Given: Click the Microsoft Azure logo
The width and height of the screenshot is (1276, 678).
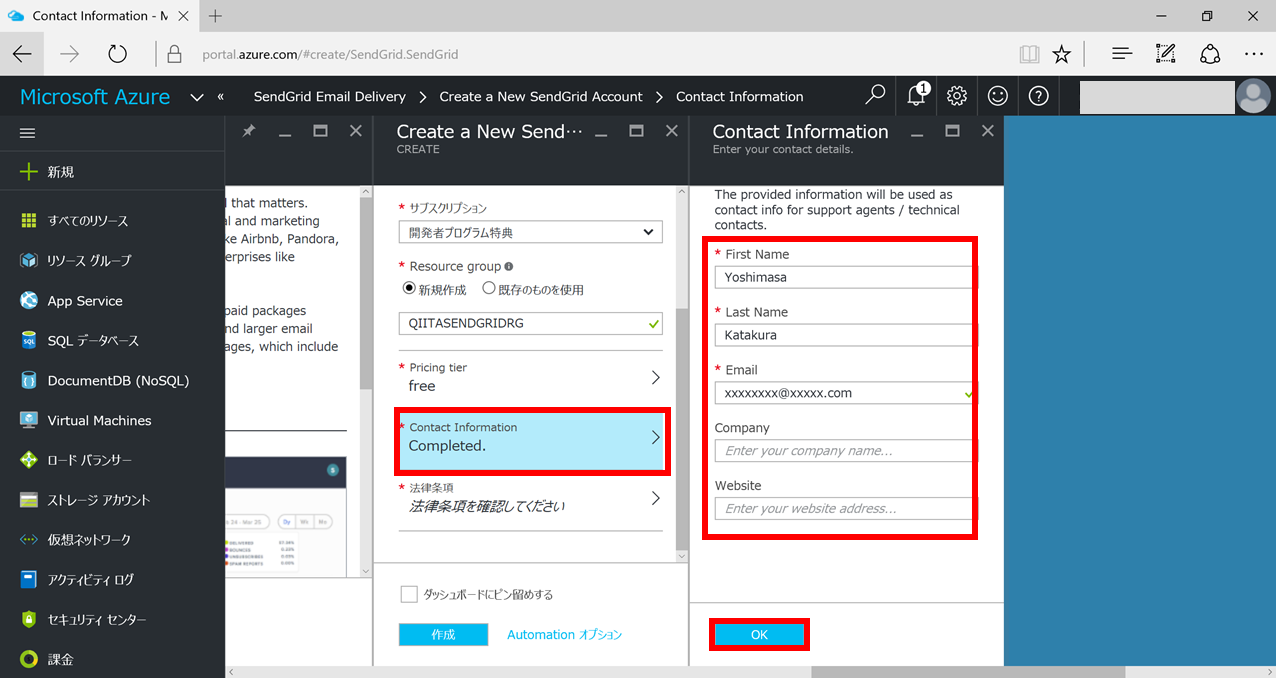Looking at the screenshot, I should pyautogui.click(x=95, y=97).
